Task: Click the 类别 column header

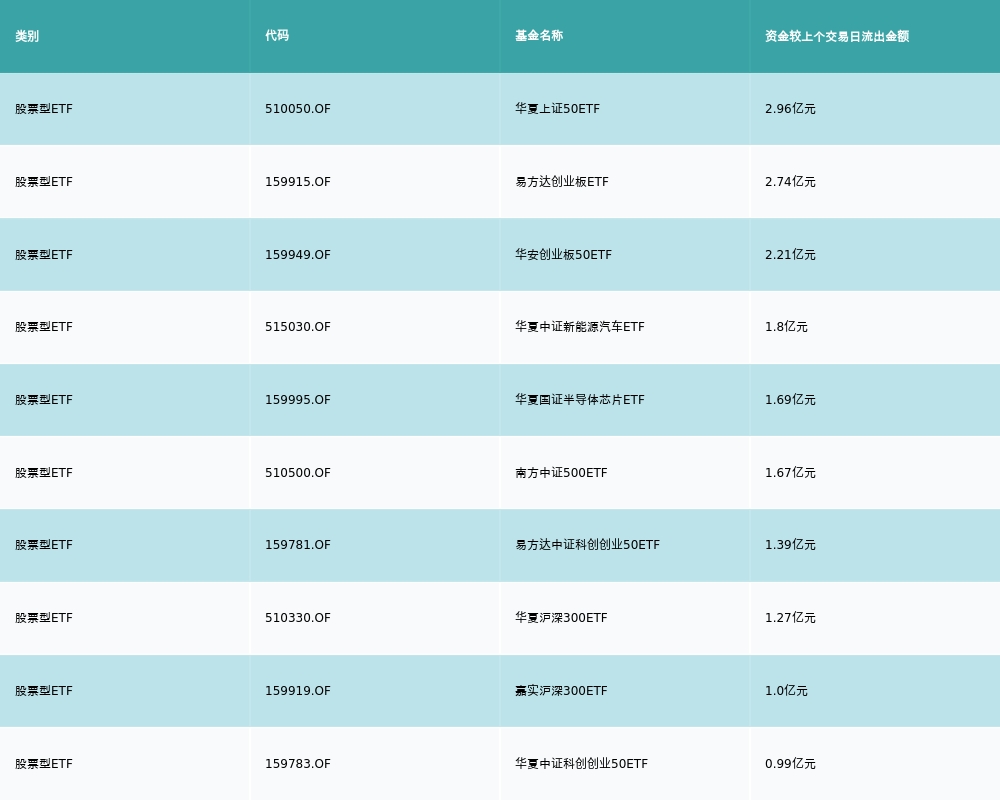Action: [27, 36]
